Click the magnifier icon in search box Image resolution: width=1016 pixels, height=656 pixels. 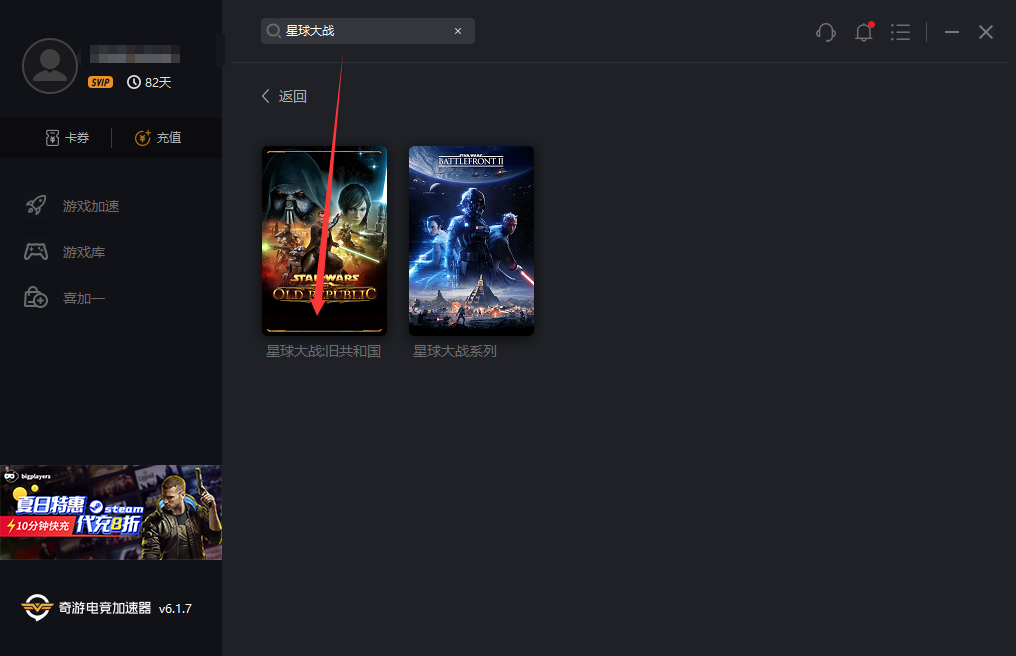pos(274,31)
